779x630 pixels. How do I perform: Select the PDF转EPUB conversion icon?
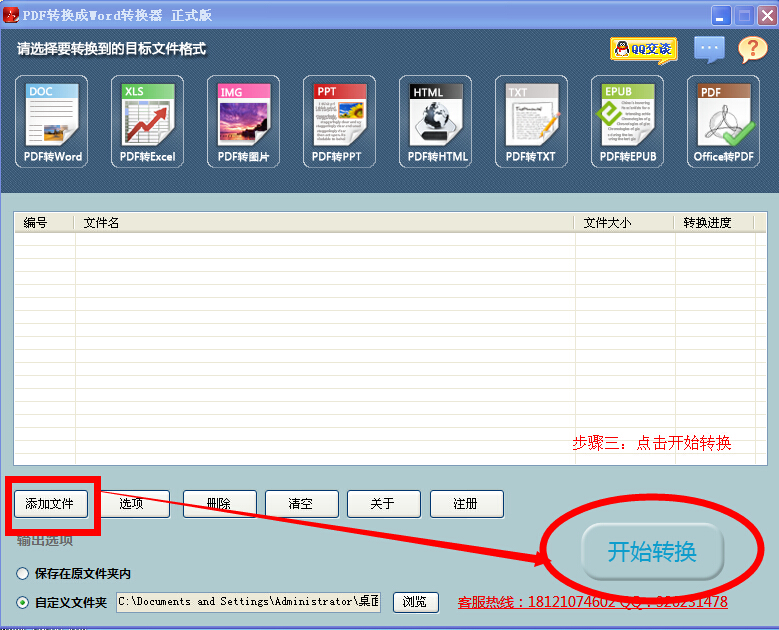[627, 121]
